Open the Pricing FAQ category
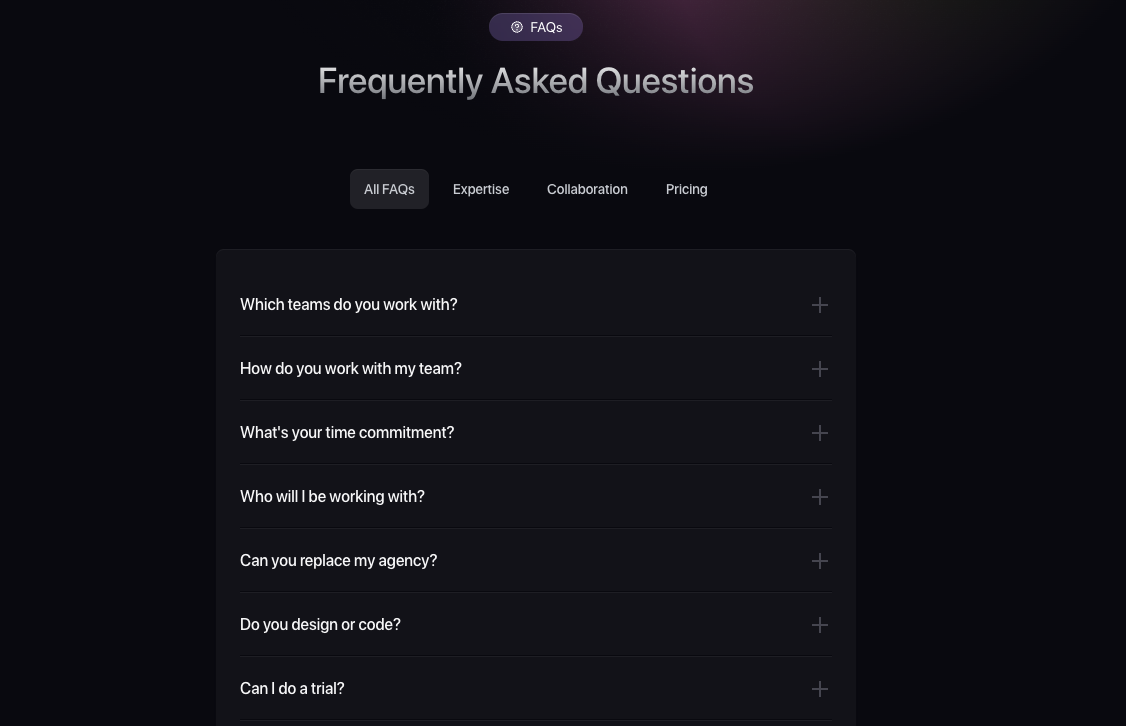1126x726 pixels. pyautogui.click(x=687, y=189)
